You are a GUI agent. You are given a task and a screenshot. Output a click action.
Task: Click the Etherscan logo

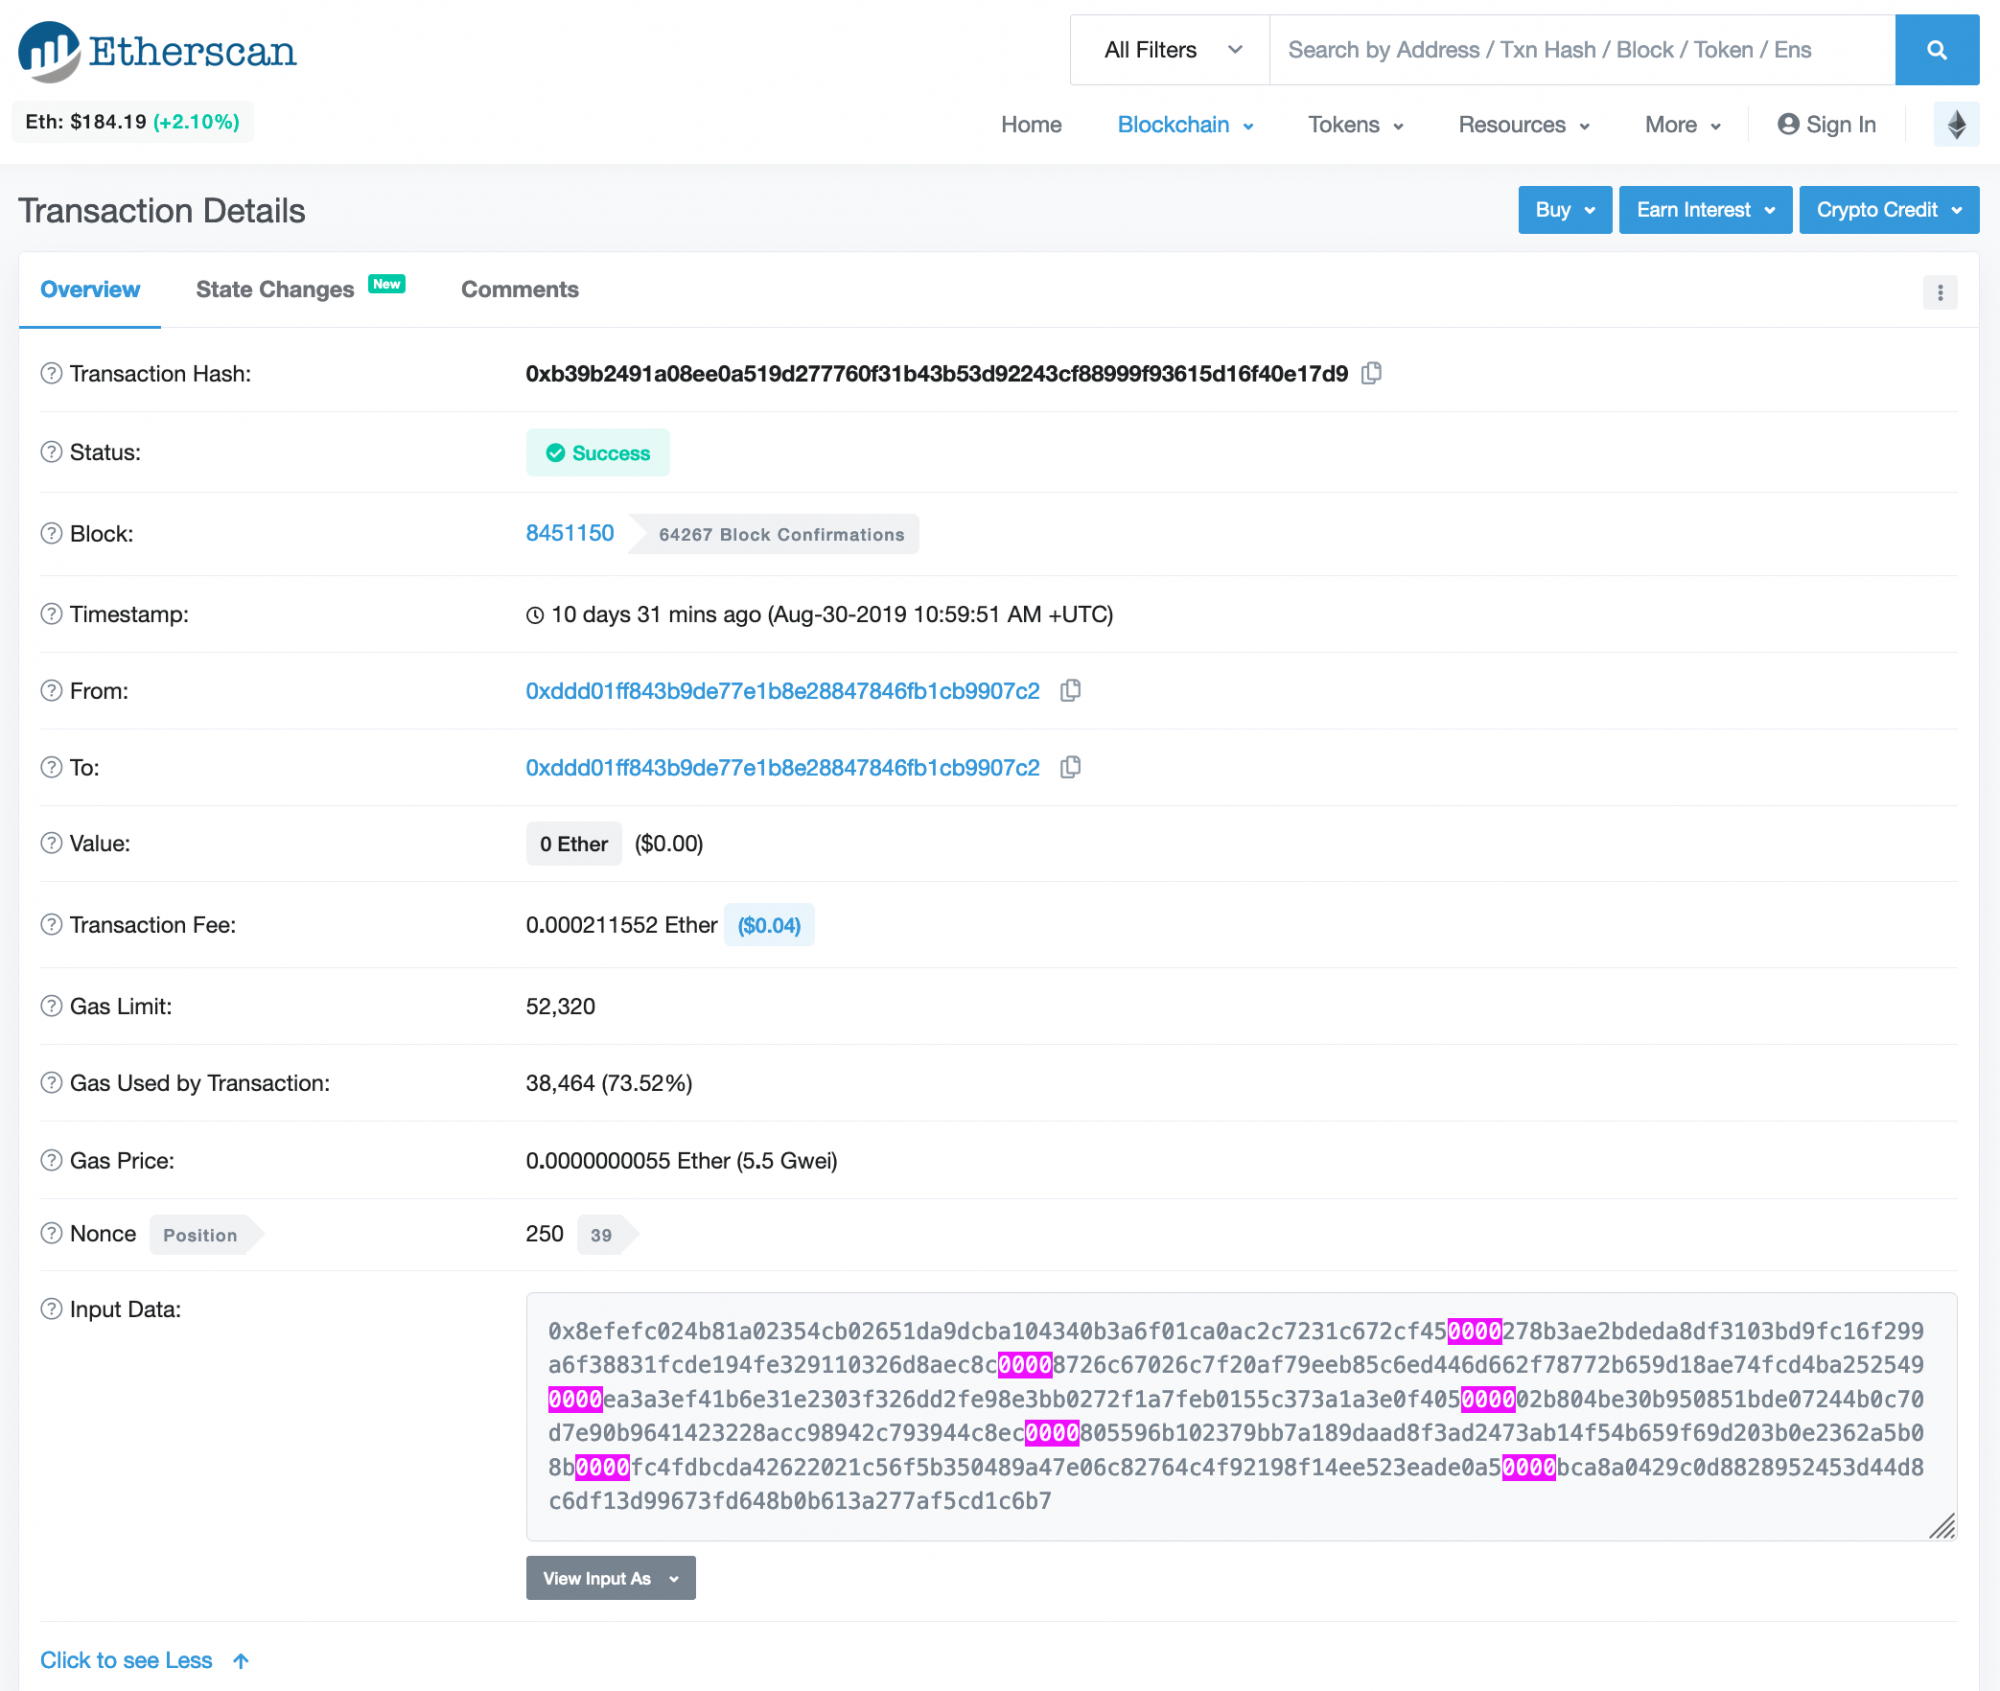tap(158, 51)
